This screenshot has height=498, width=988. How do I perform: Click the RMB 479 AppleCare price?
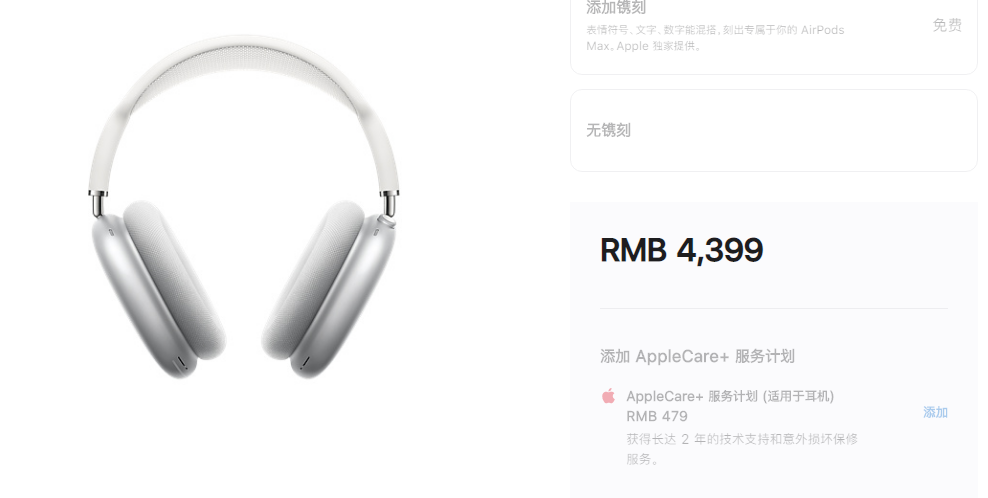pyautogui.click(x=657, y=416)
